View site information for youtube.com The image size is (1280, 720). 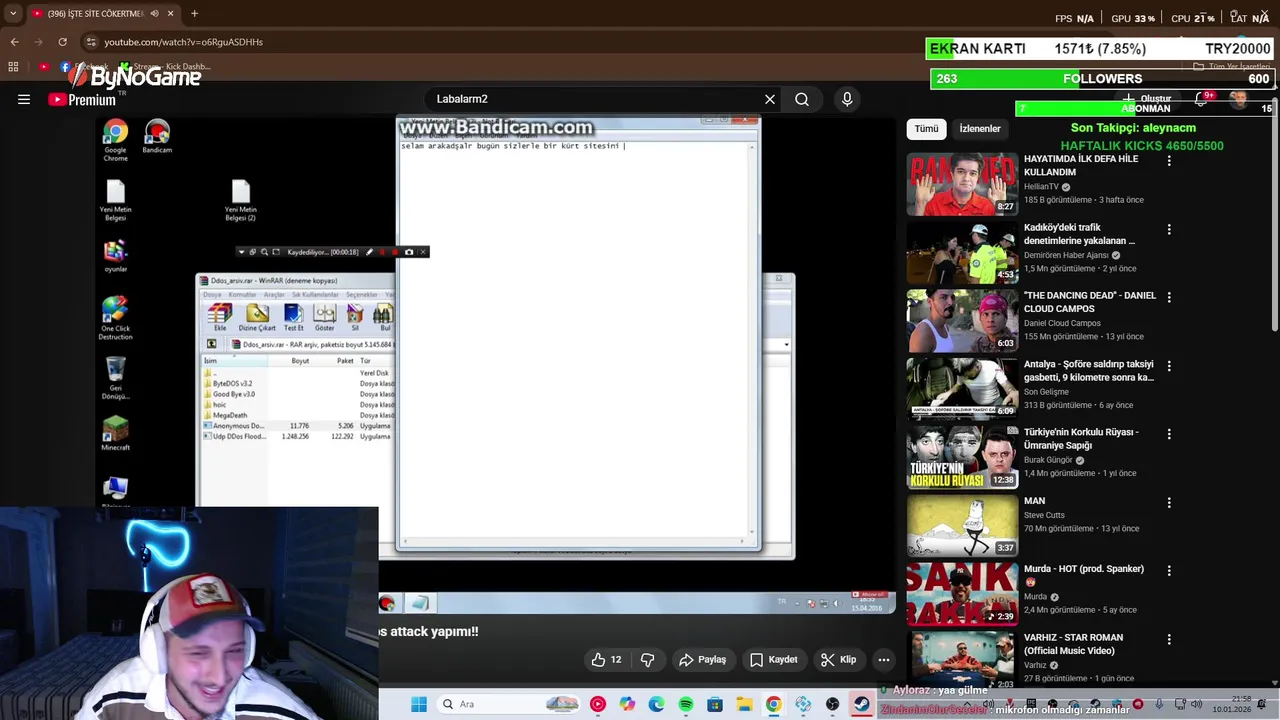coord(91,42)
